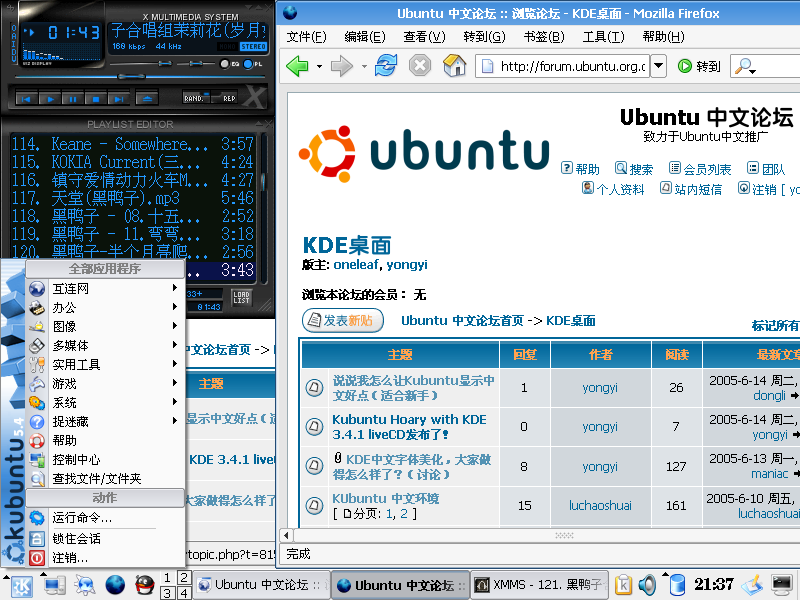The image size is (800, 600).
Task: Click the KDE K menu launcher button
Action: [x=19, y=586]
